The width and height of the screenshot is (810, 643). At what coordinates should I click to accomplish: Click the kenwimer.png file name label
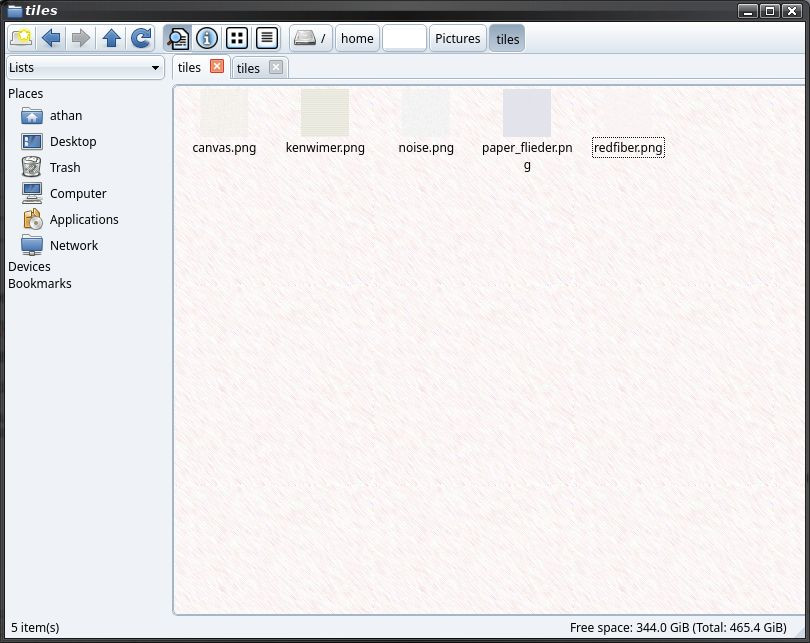click(x=325, y=148)
